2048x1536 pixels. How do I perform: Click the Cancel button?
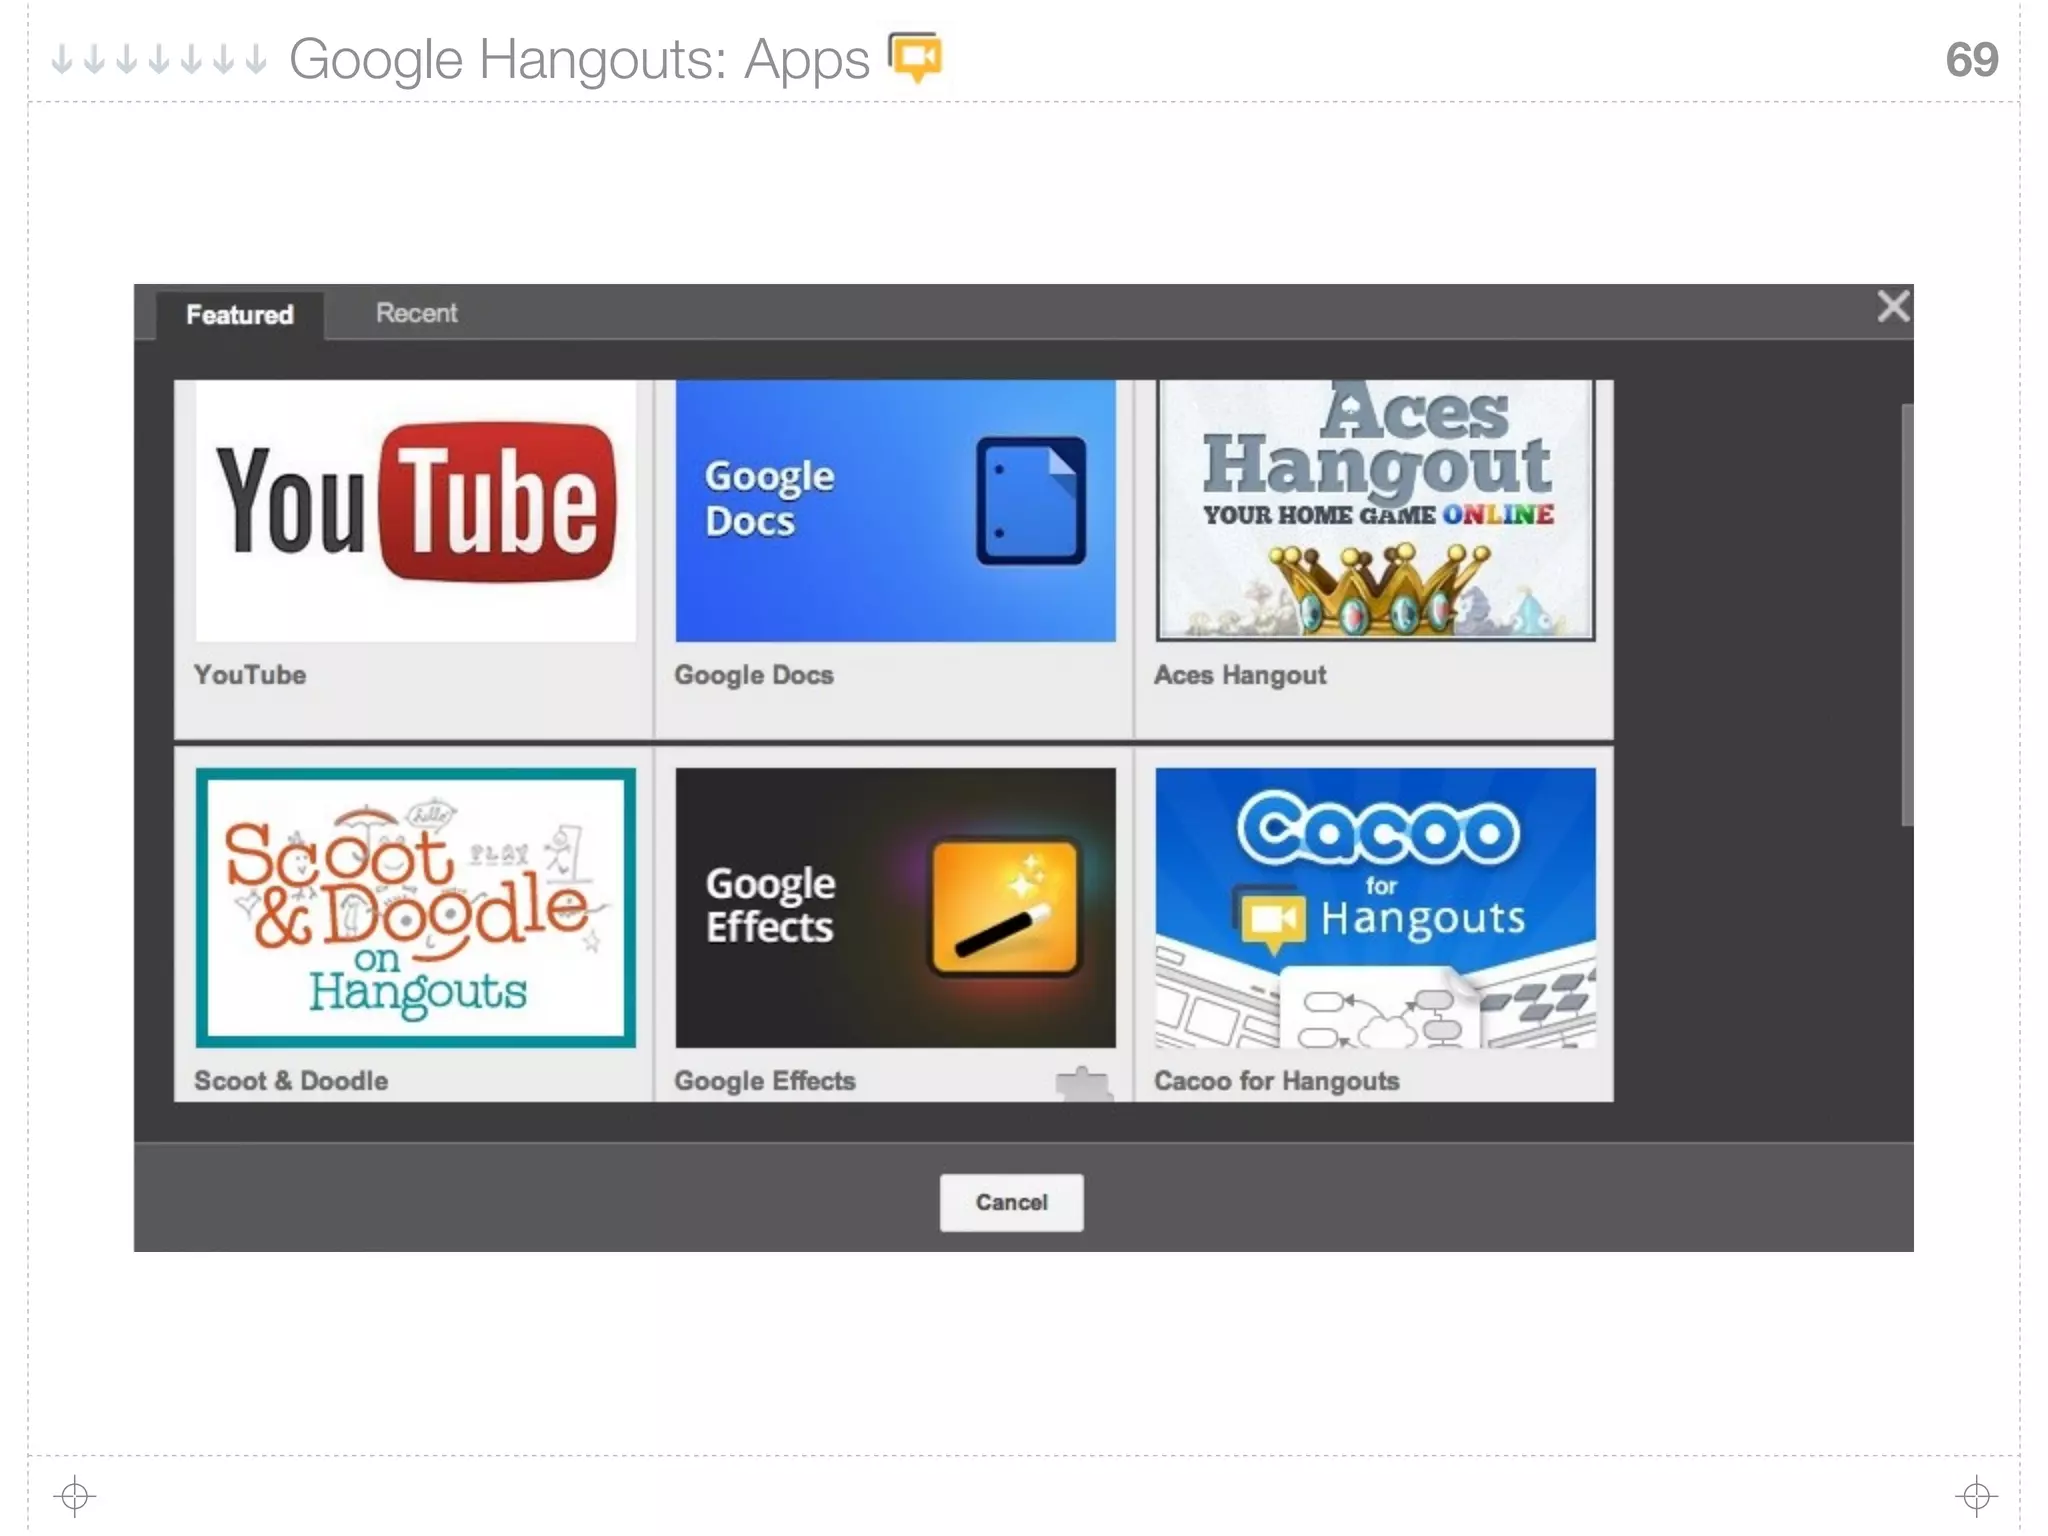tap(1011, 1202)
